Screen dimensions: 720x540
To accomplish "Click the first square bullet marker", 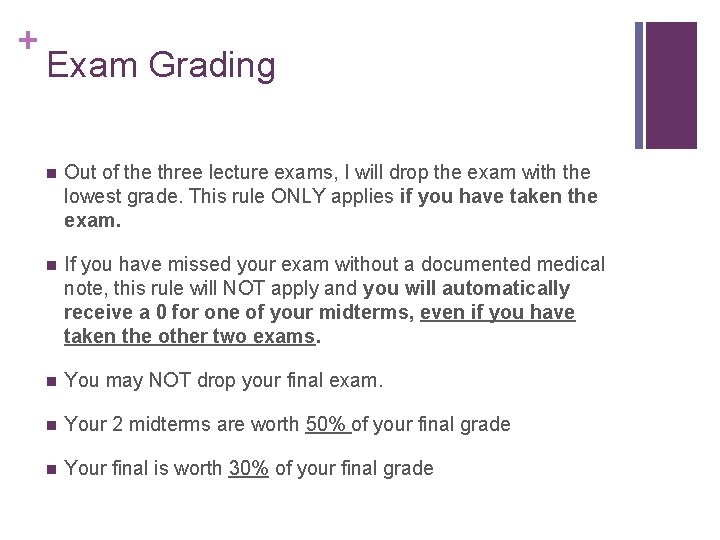I will click(x=51, y=174).
